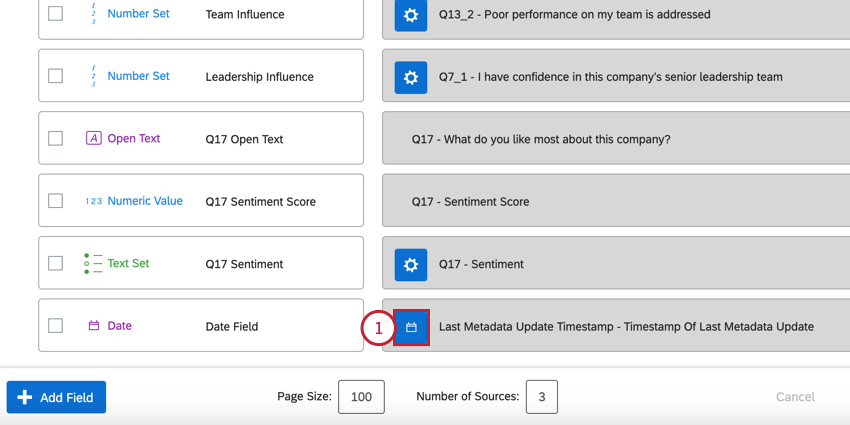Click the Text Set type icon
This screenshot has height=425, width=850.
click(x=94, y=264)
